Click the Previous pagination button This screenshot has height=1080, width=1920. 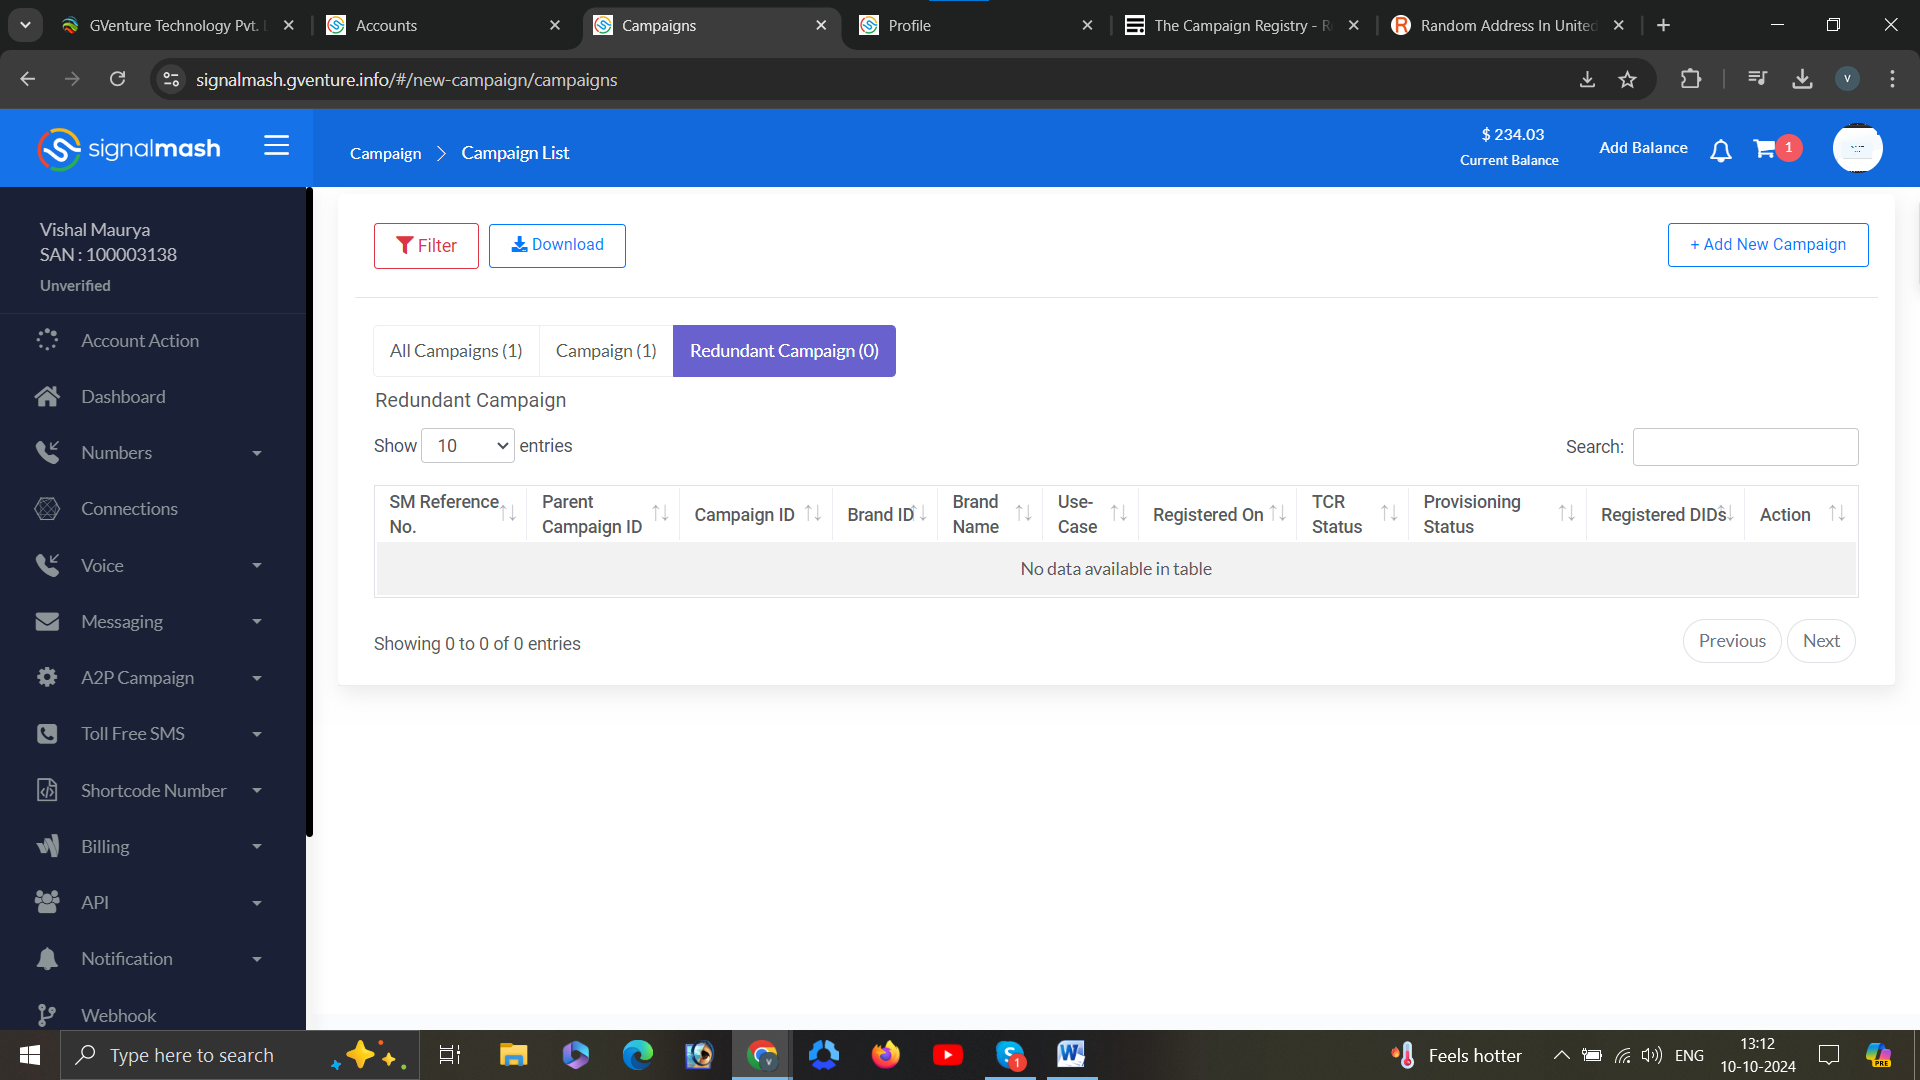(x=1732, y=641)
